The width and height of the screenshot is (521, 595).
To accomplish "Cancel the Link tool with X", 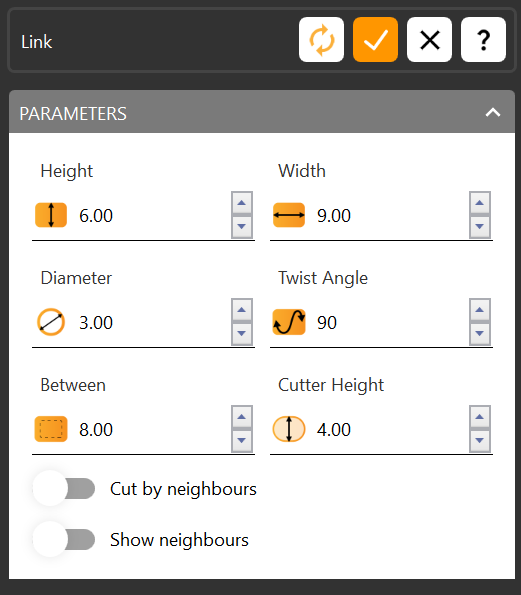I will (429, 39).
